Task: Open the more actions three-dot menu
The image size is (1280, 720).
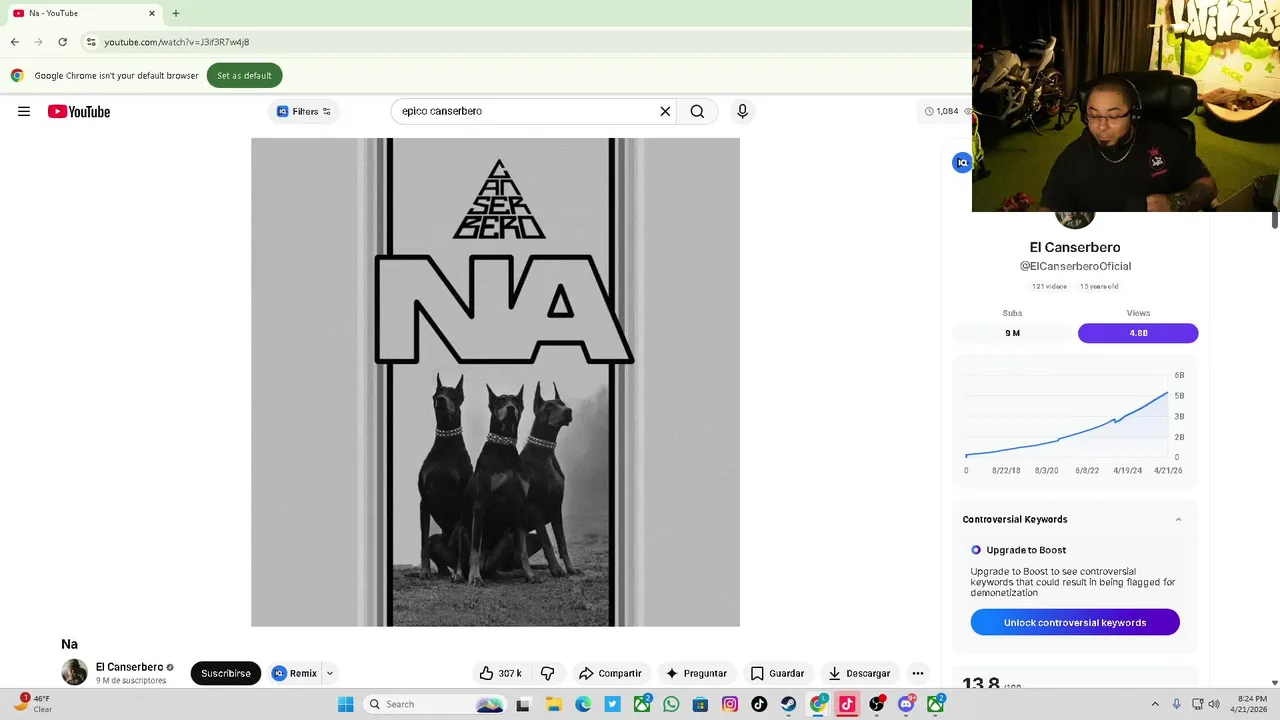Action: (917, 673)
